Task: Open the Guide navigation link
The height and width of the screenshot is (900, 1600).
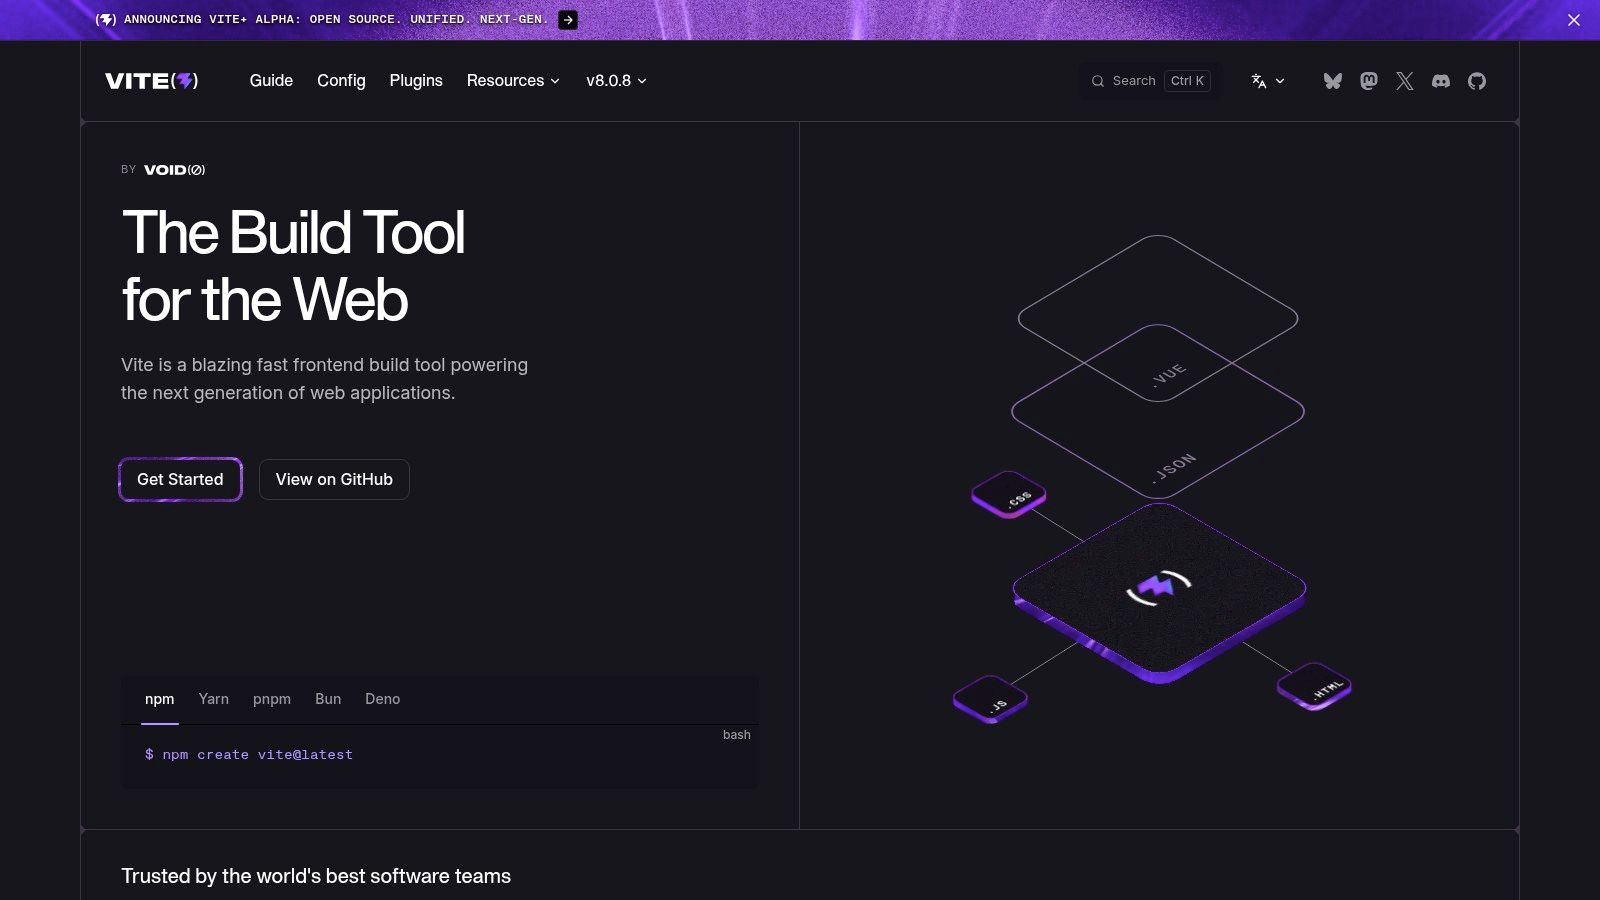Action: [x=271, y=81]
